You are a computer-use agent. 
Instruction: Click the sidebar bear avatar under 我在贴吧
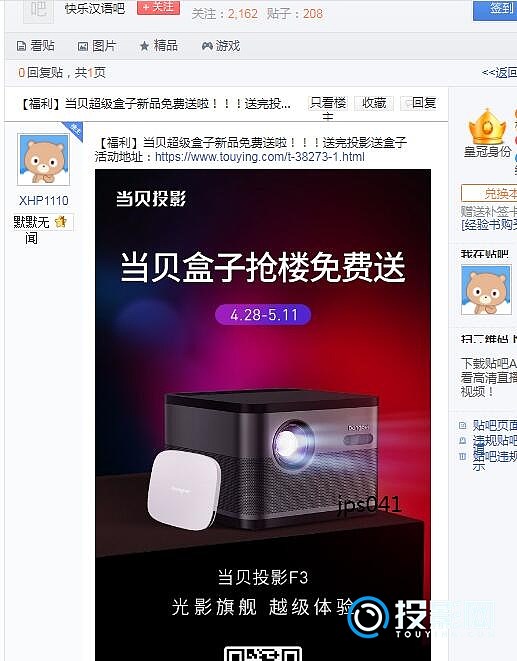(486, 290)
